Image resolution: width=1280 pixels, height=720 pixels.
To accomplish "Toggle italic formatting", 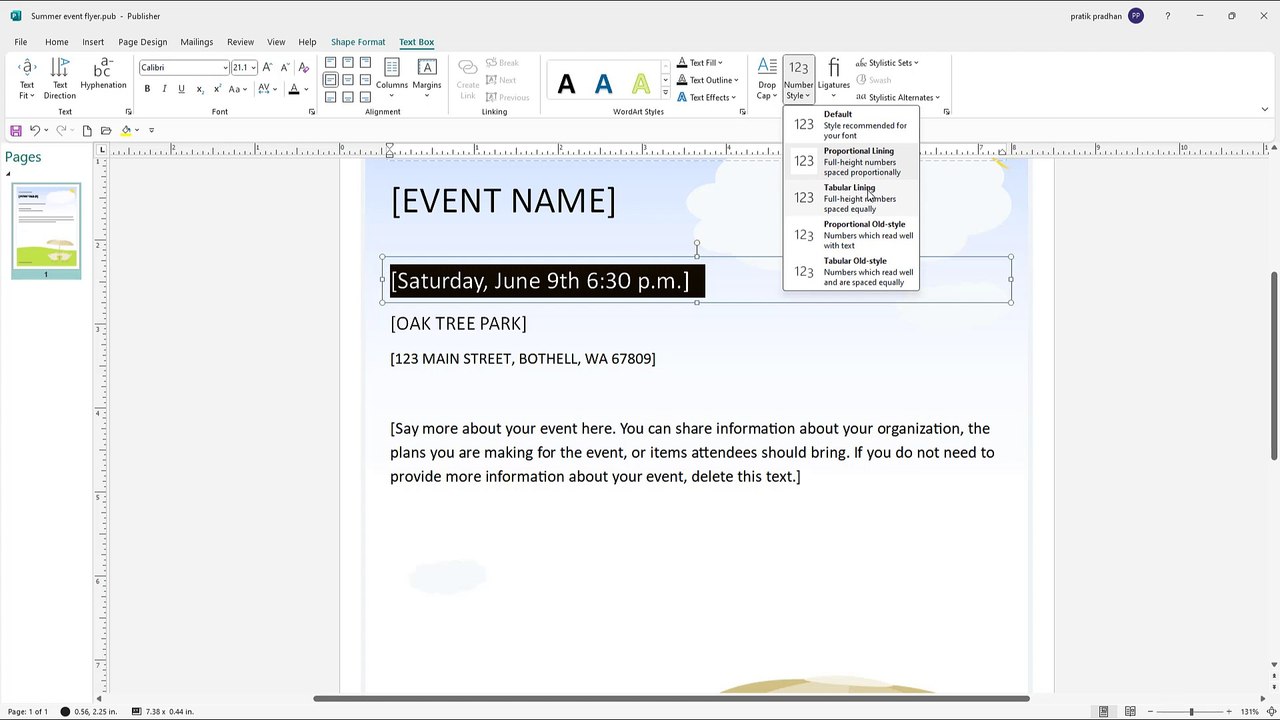I will click(x=164, y=89).
